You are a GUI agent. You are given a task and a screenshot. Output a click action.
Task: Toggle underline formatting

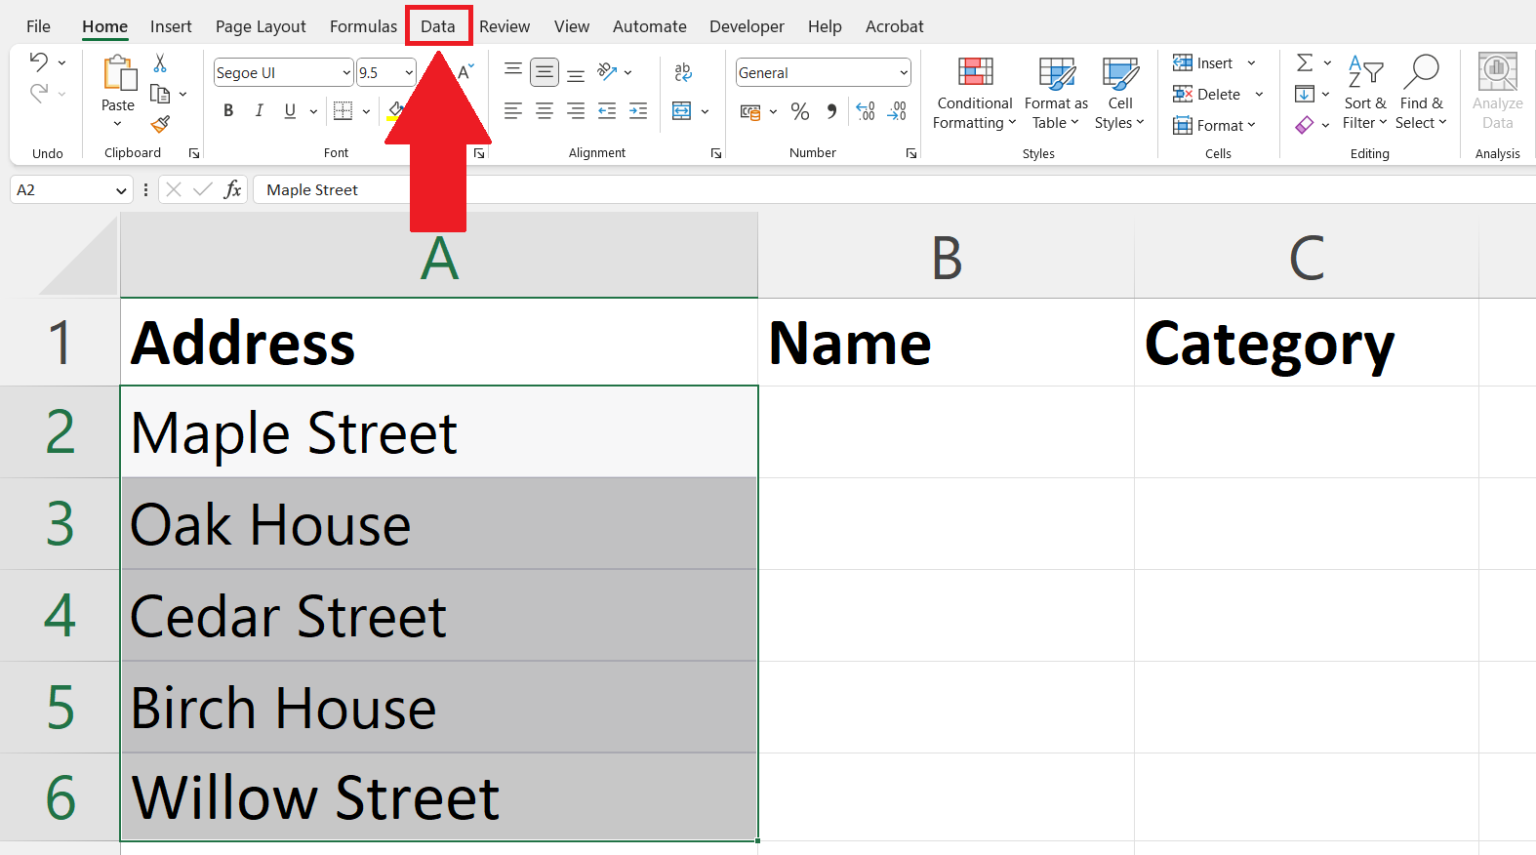tap(288, 110)
